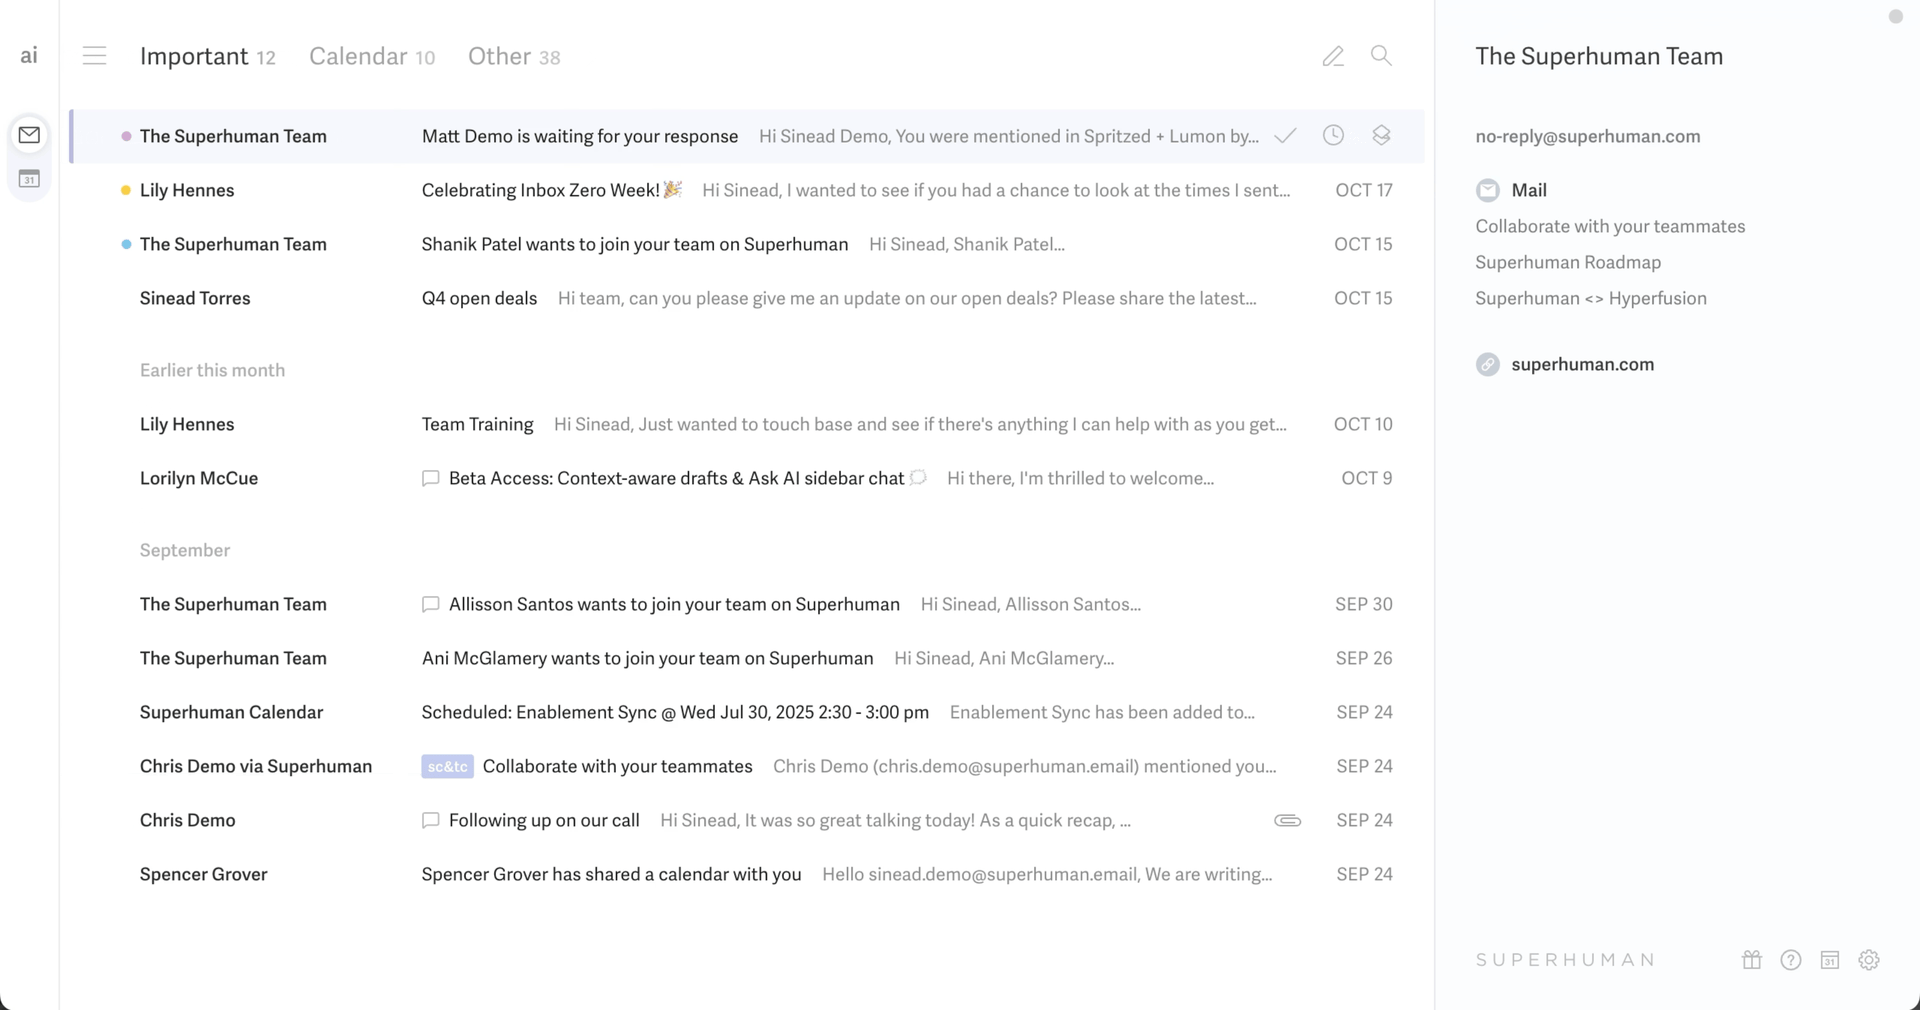Click the gift icon to refer a friend
This screenshot has width=1920, height=1010.
pyautogui.click(x=1751, y=959)
